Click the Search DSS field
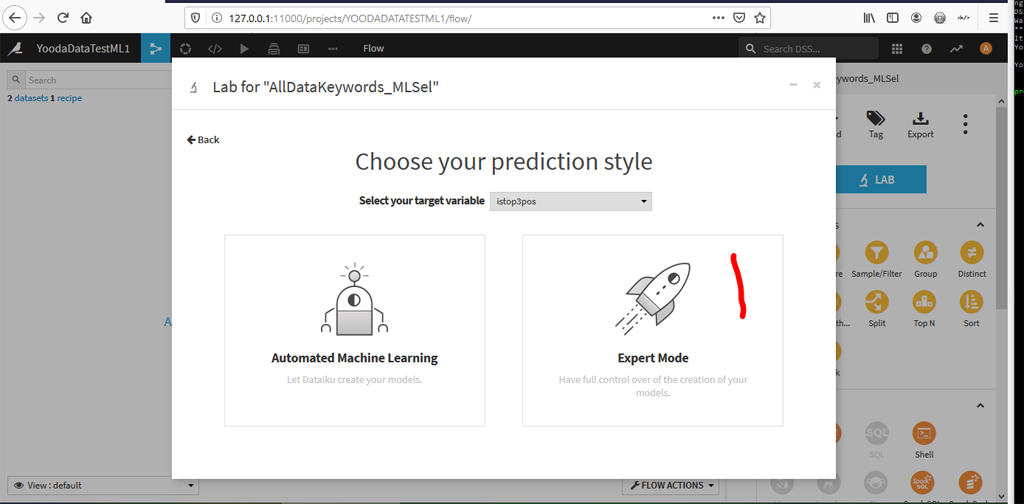This screenshot has width=1024, height=504. point(808,48)
